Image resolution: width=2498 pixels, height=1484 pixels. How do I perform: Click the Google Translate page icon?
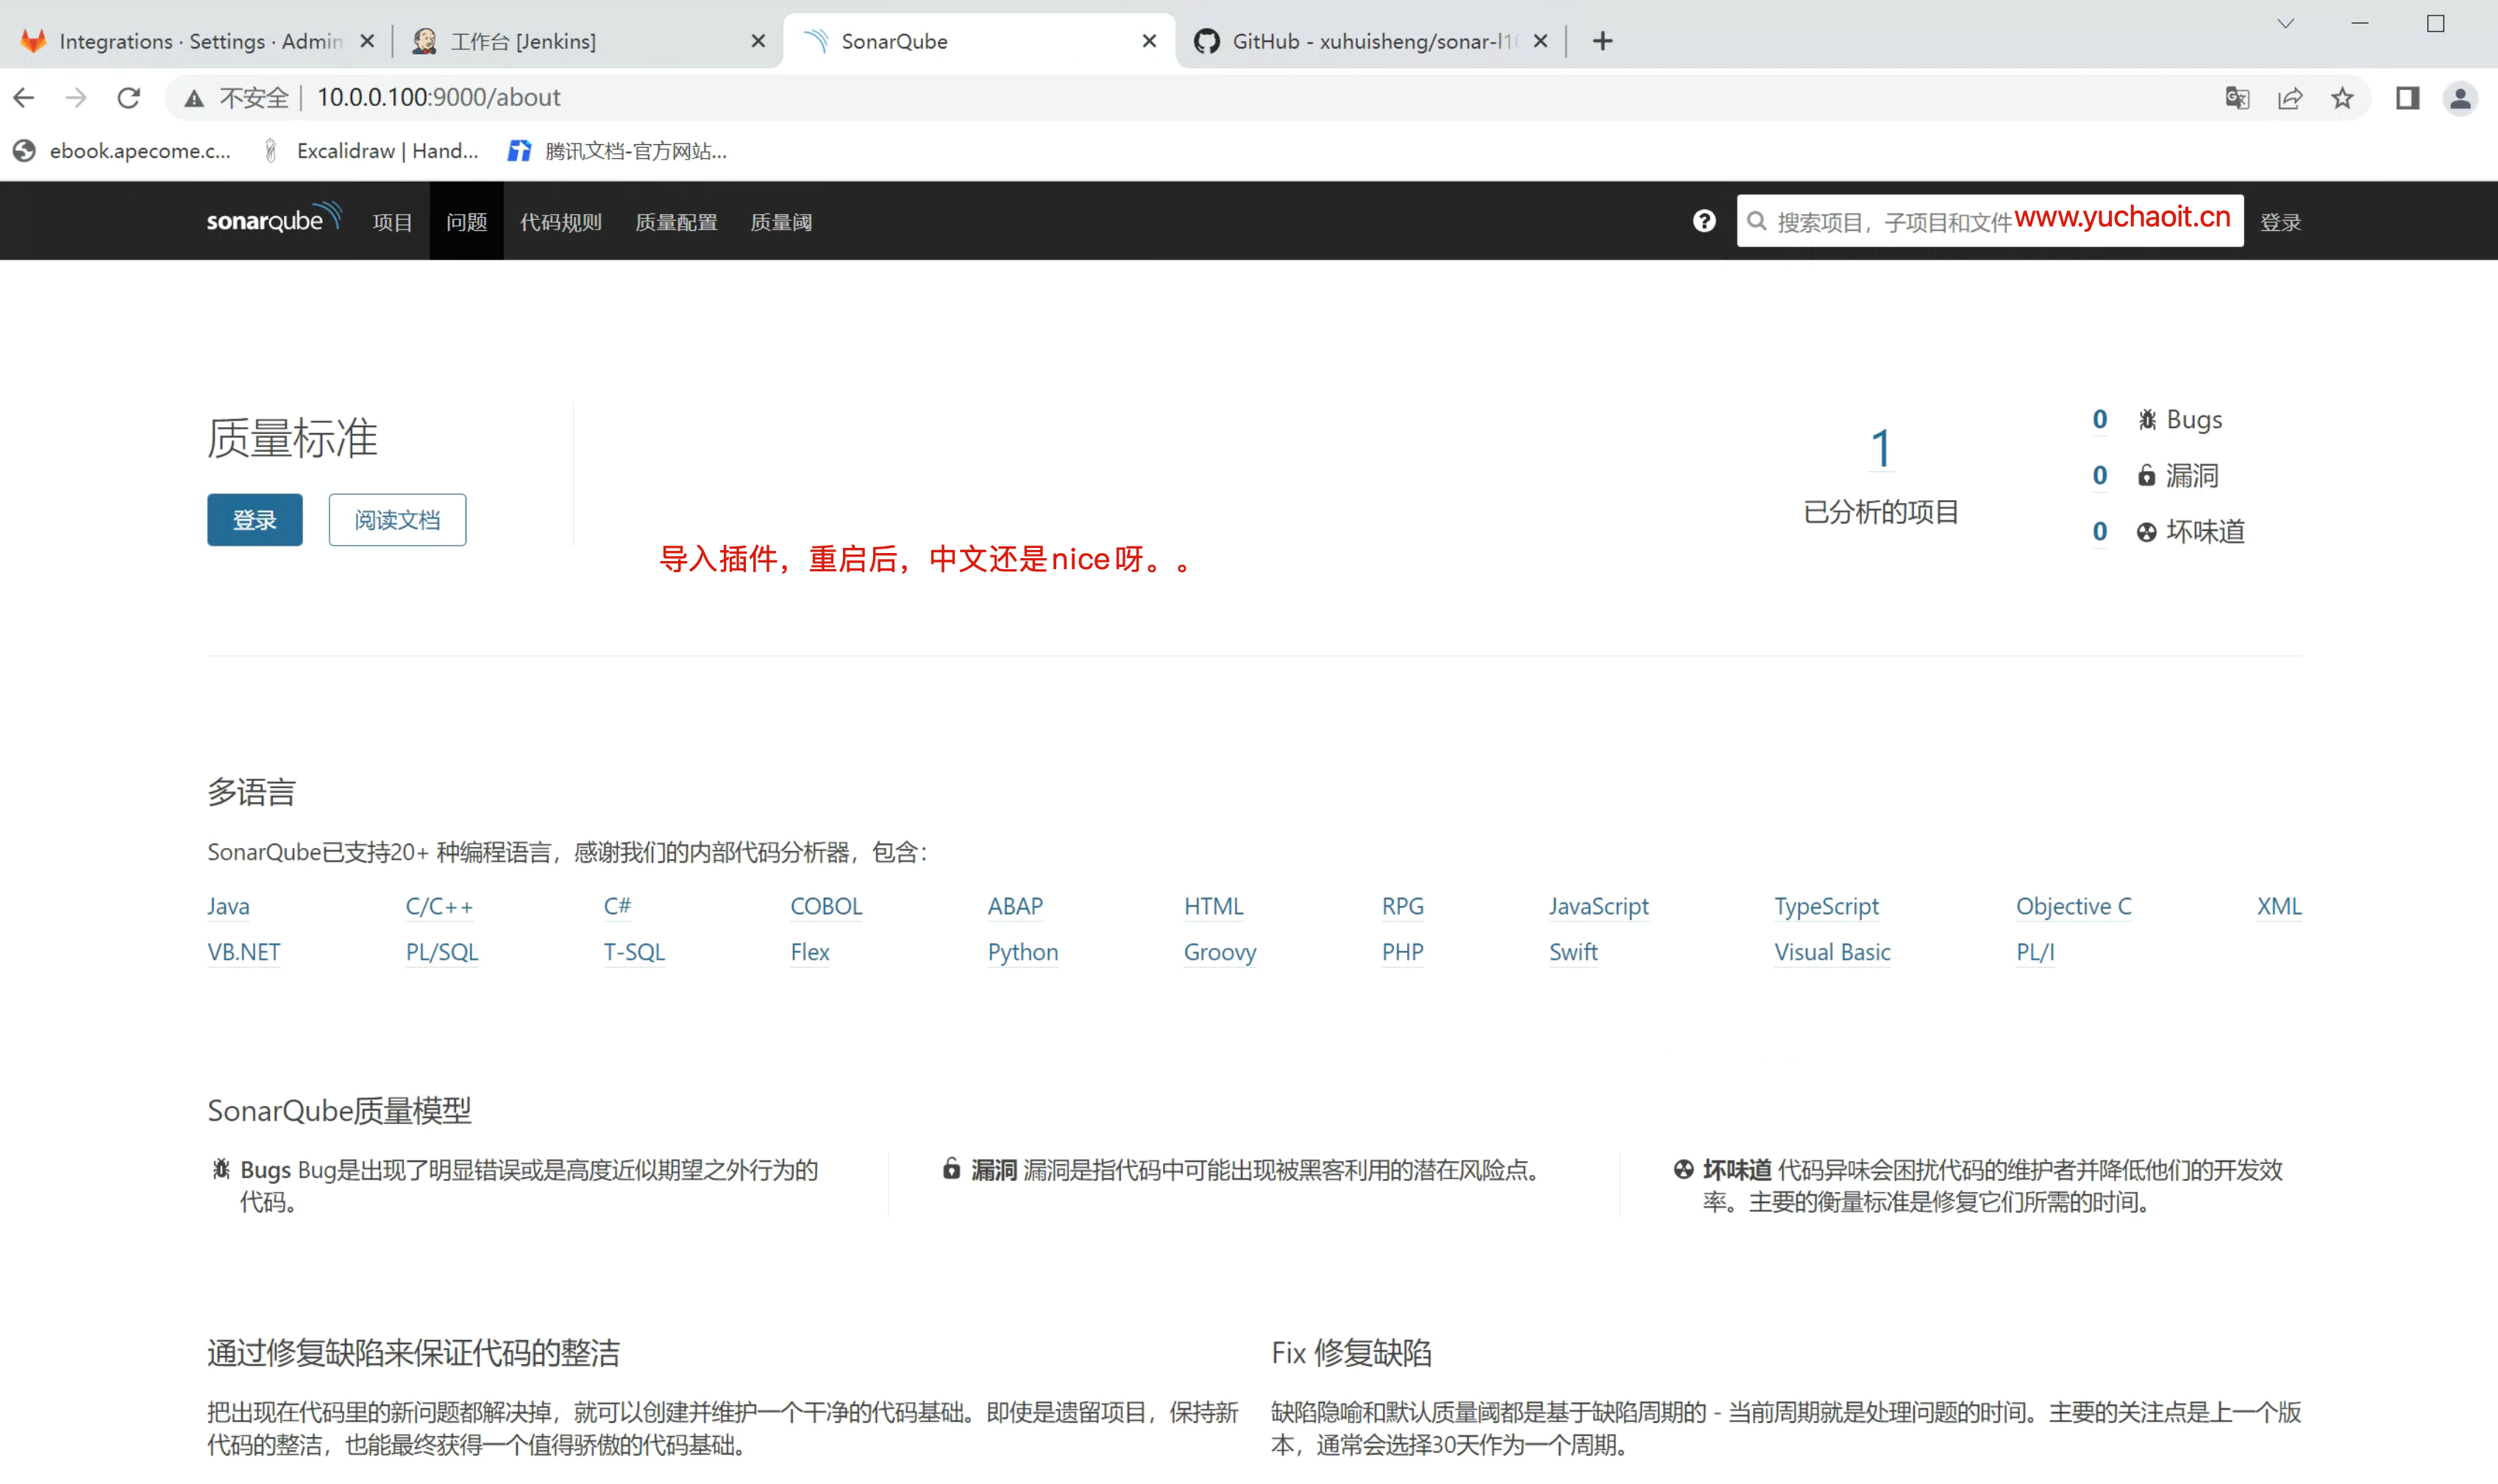tap(2237, 98)
